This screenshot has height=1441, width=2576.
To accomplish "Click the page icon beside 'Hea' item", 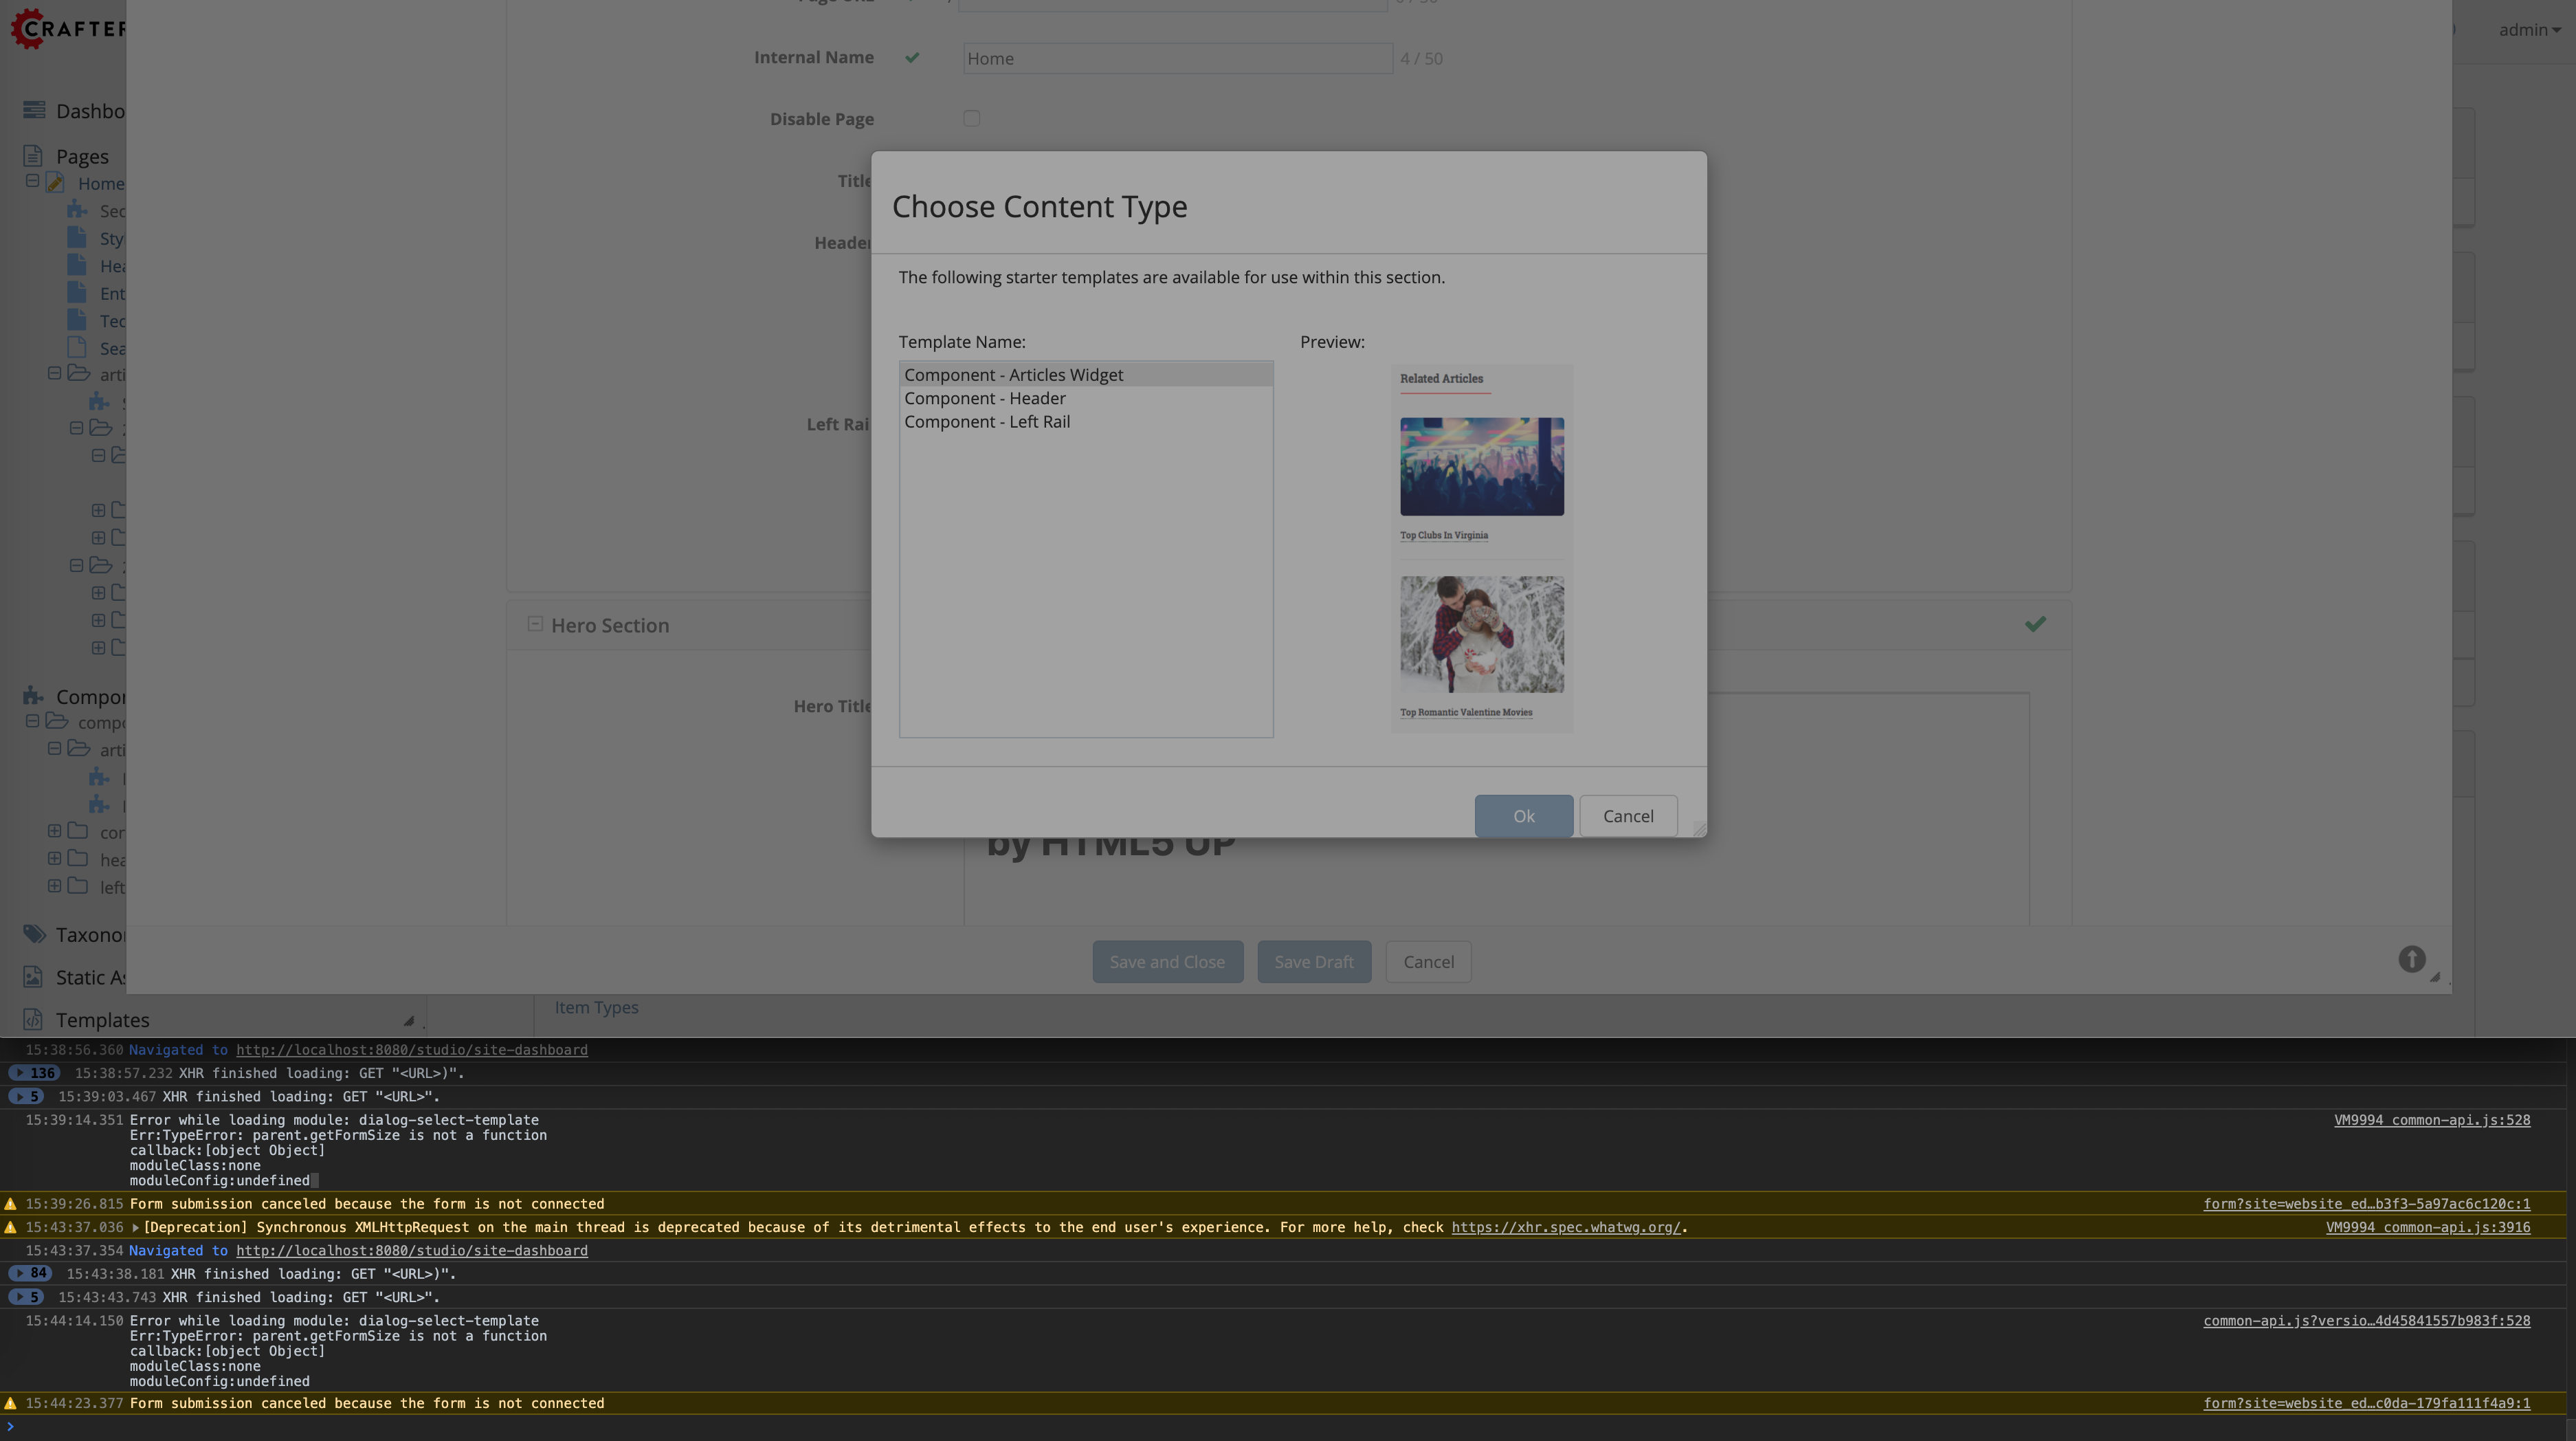I will pyautogui.click(x=77, y=265).
